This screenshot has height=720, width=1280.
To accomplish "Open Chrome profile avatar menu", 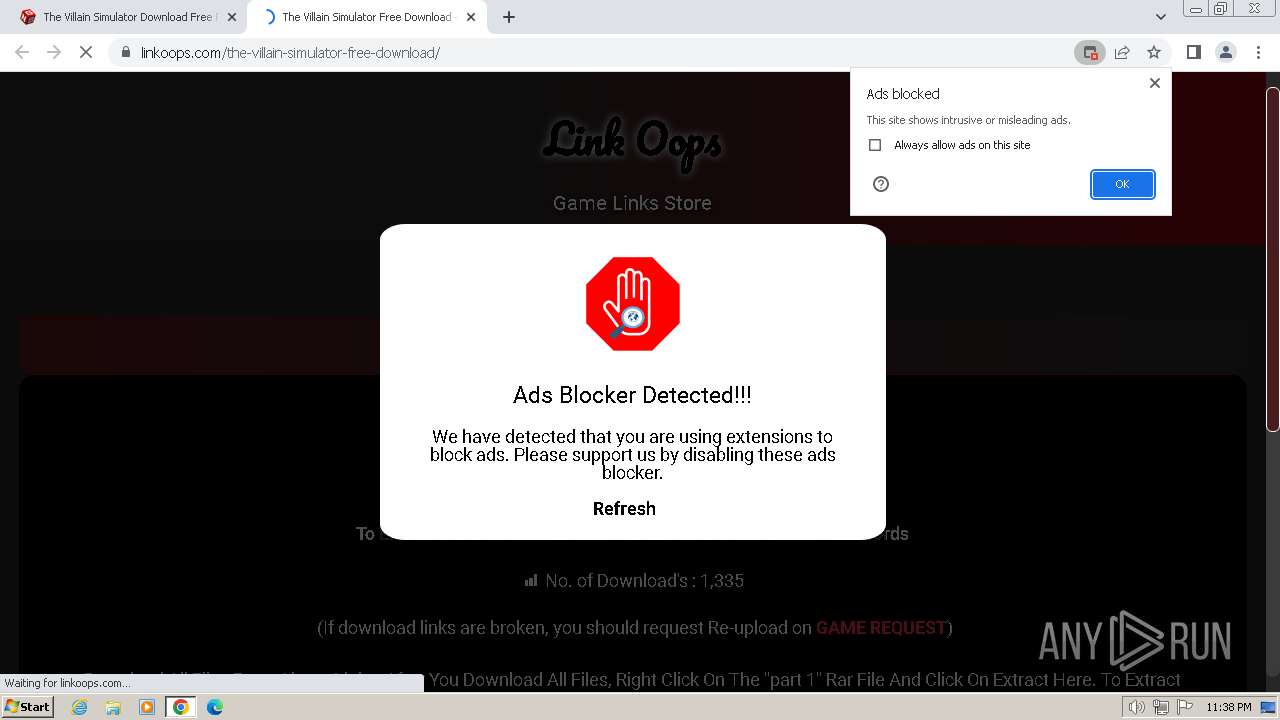I will tap(1226, 52).
